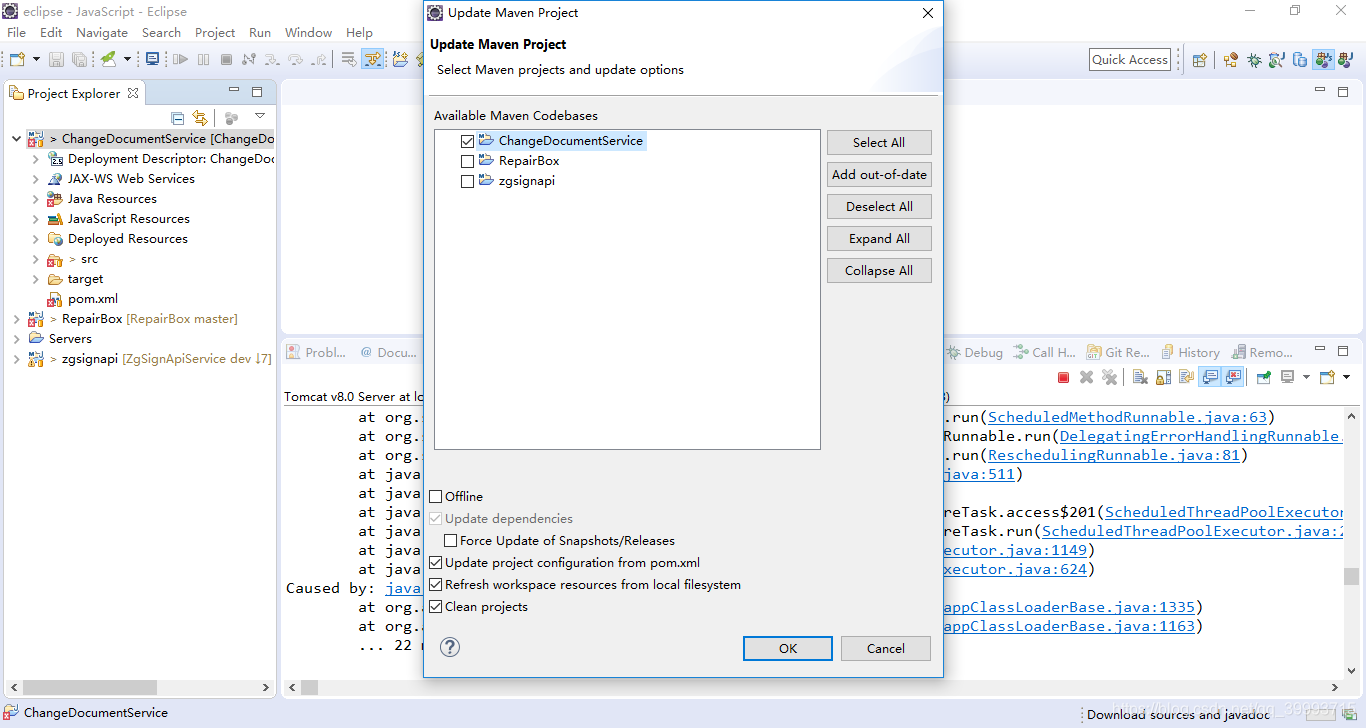Viewport: 1366px width, 728px height.
Task: Click Collapse All in Project Explorer
Action: [178, 117]
